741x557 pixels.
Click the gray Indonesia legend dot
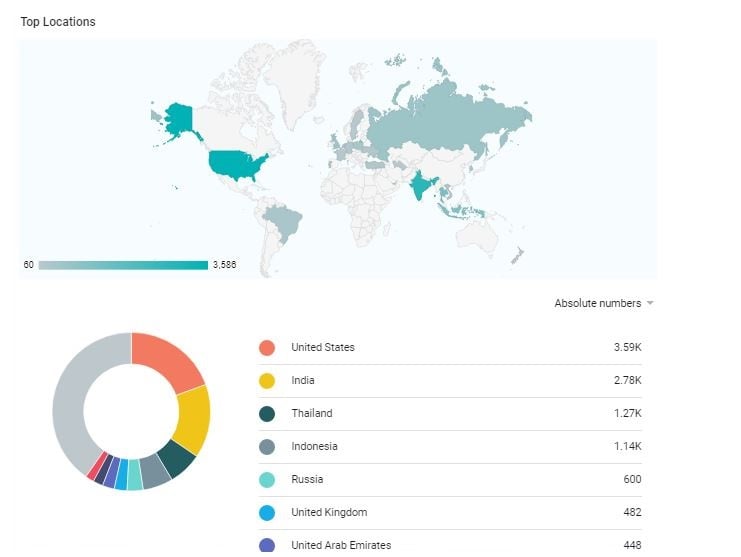pos(267,447)
